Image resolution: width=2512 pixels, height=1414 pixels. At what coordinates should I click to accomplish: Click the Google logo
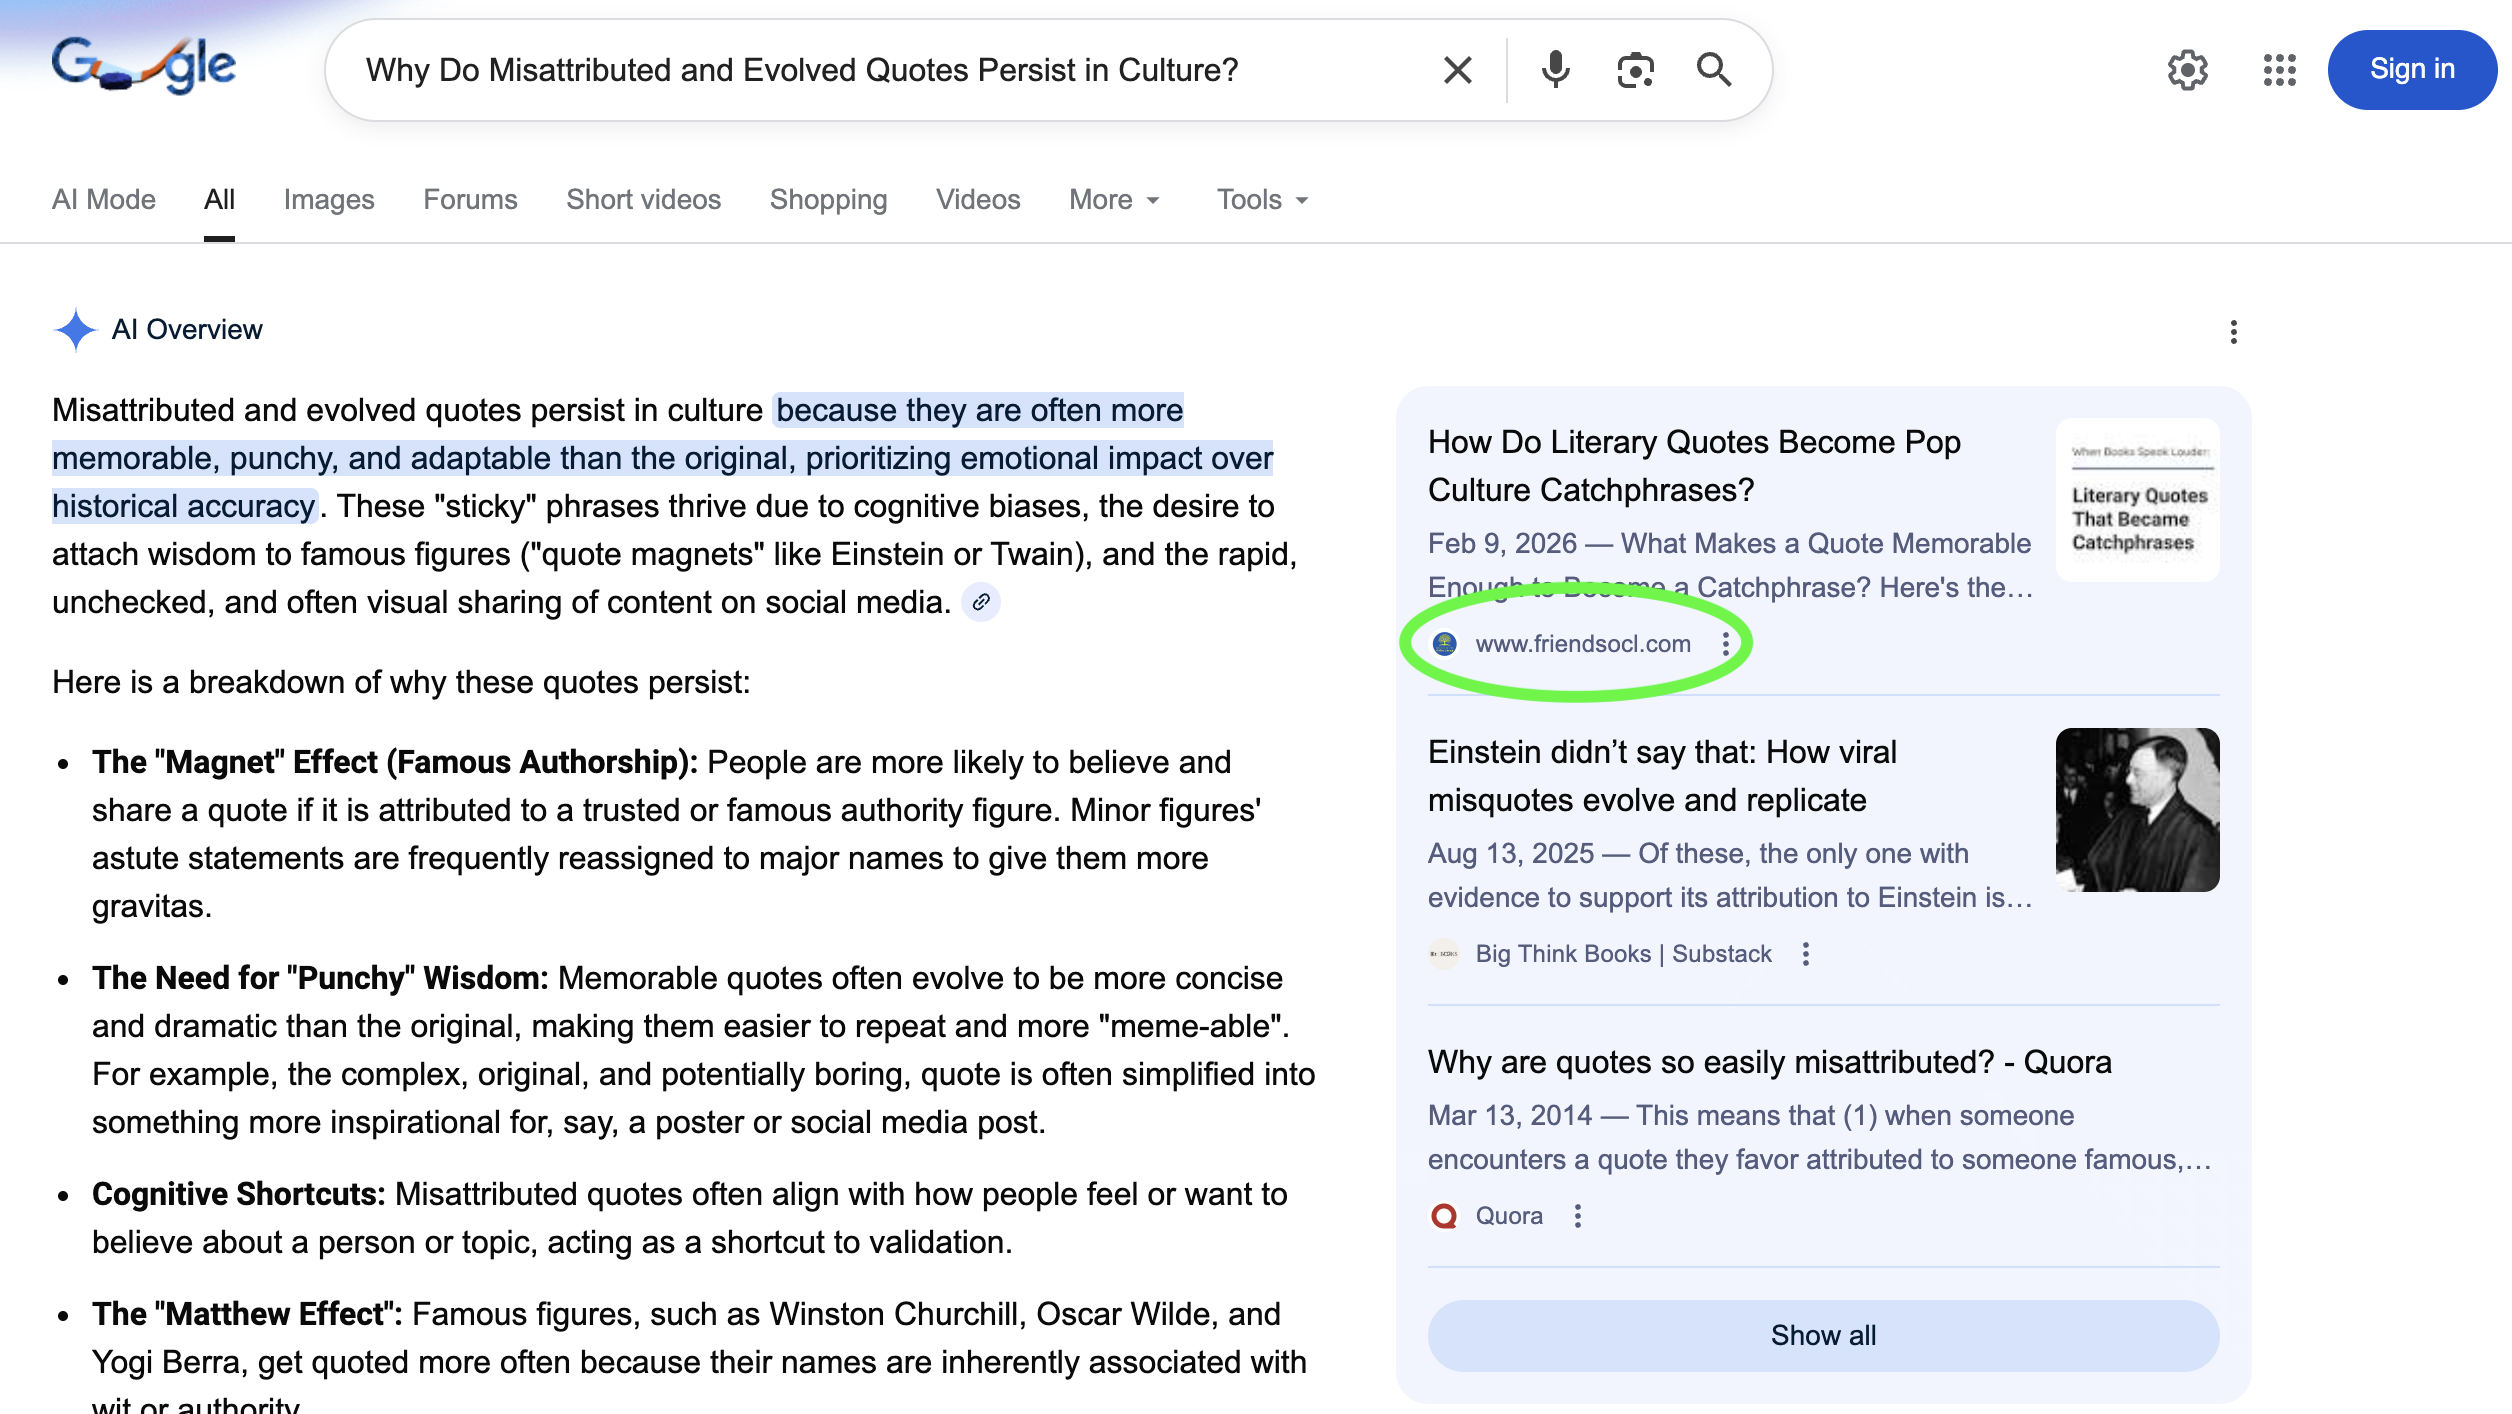tap(144, 66)
